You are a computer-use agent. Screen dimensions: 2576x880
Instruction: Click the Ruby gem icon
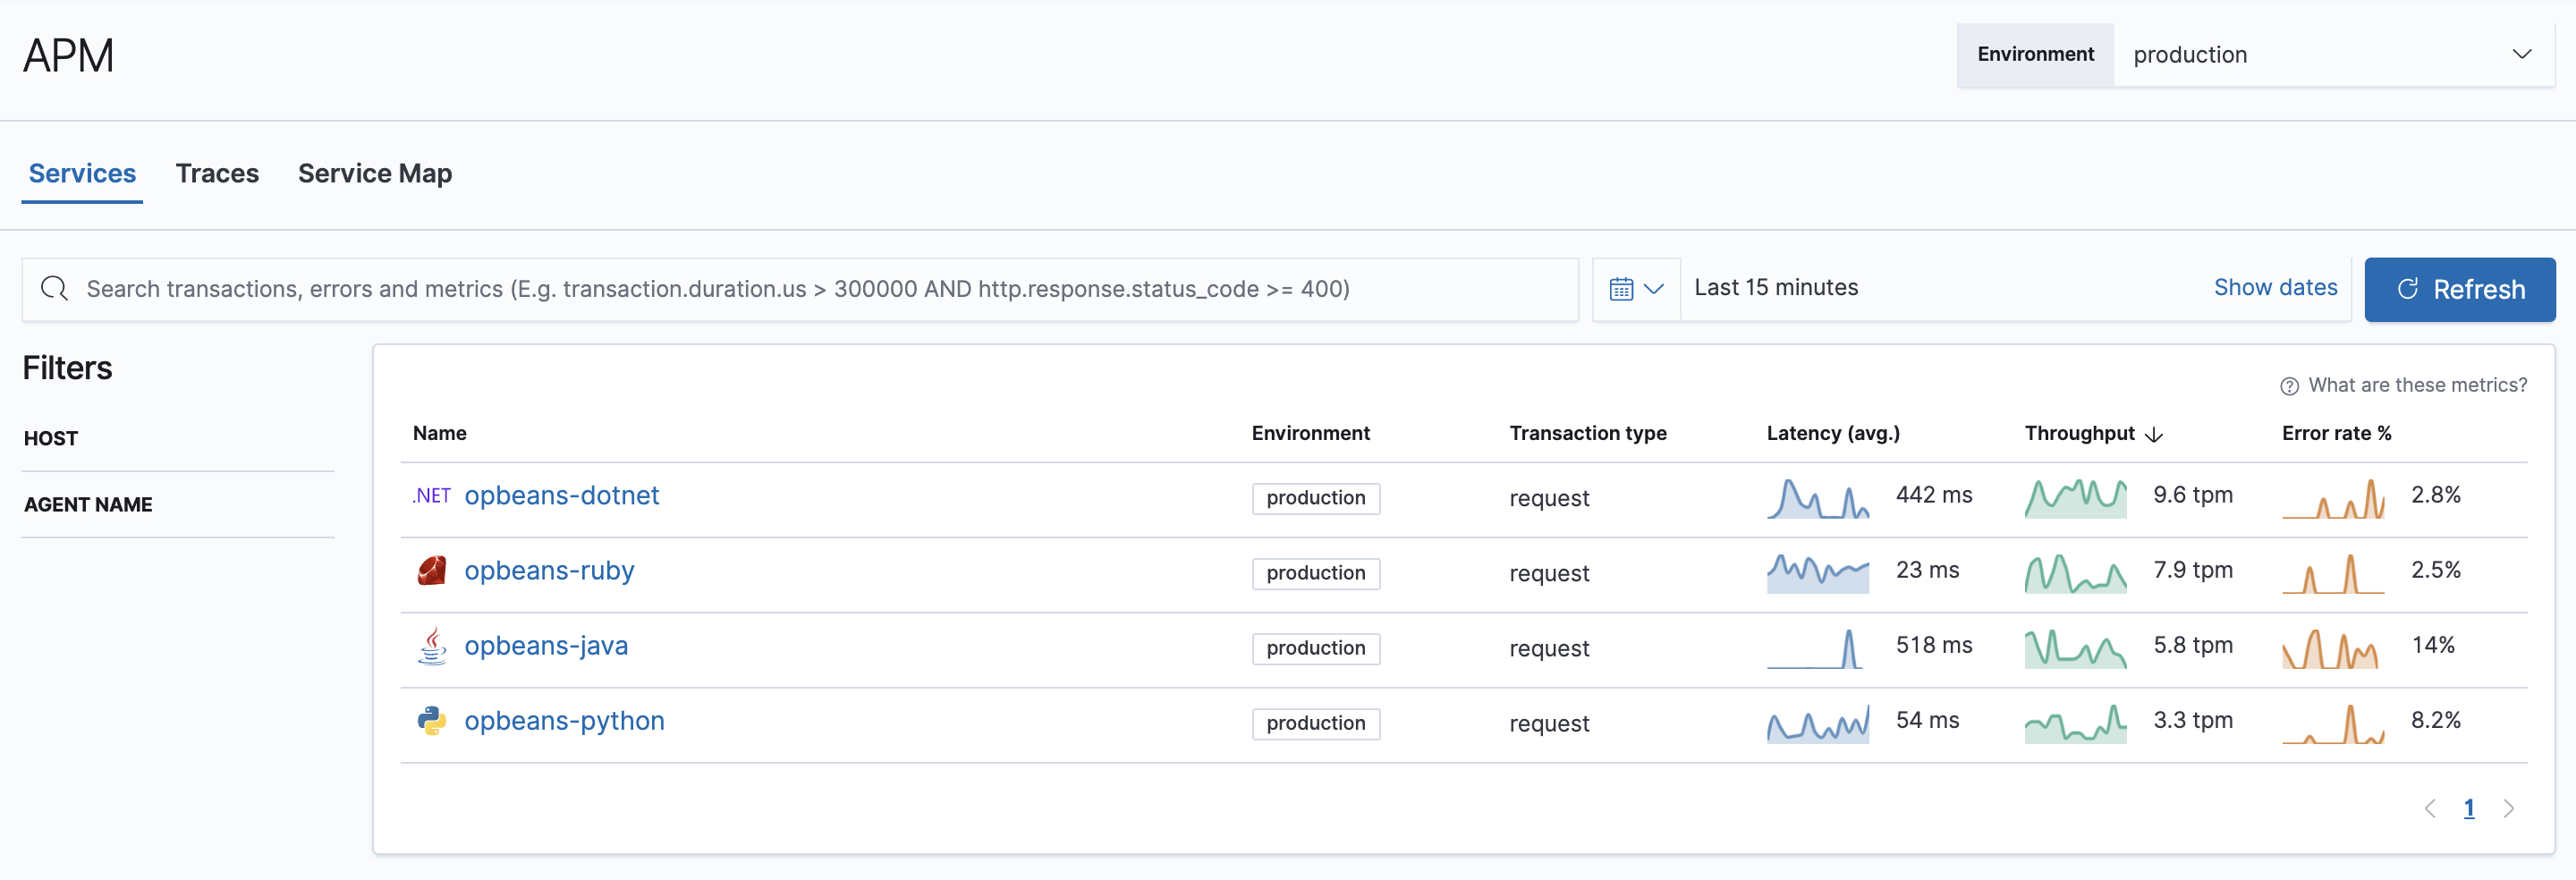(431, 571)
